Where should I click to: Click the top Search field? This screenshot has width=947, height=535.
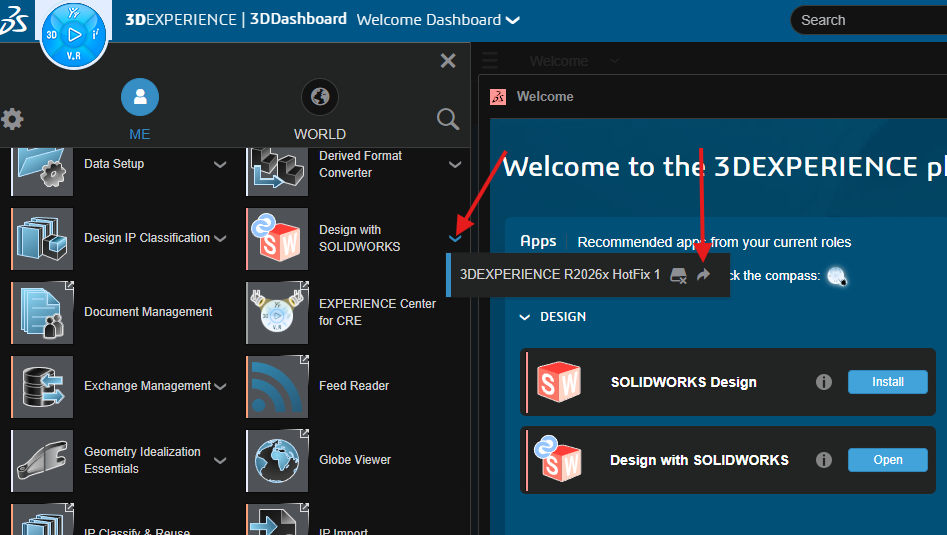coord(870,20)
